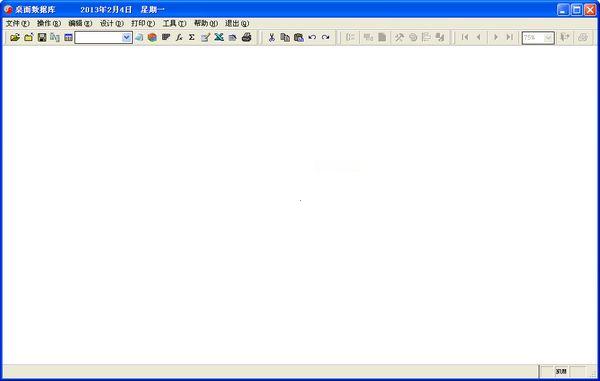Open the 设计 menu
This screenshot has width=600, height=381.
coord(112,23)
